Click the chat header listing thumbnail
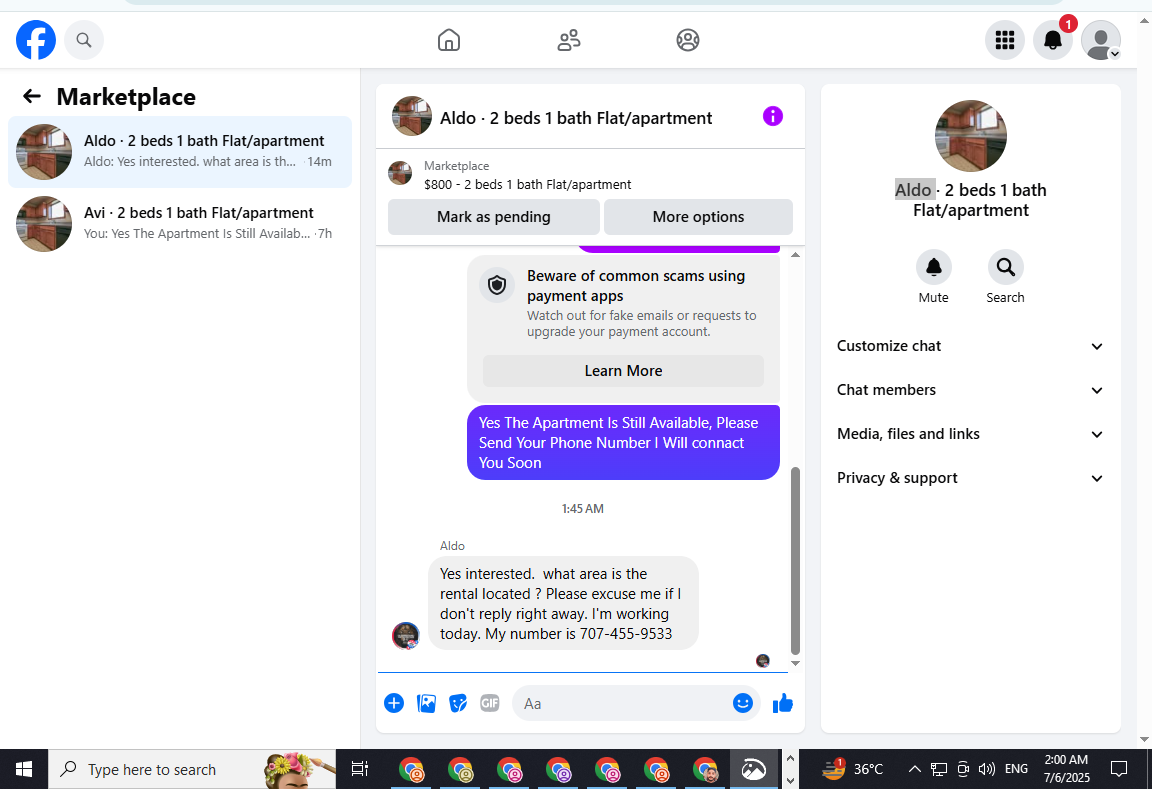 tap(411, 116)
